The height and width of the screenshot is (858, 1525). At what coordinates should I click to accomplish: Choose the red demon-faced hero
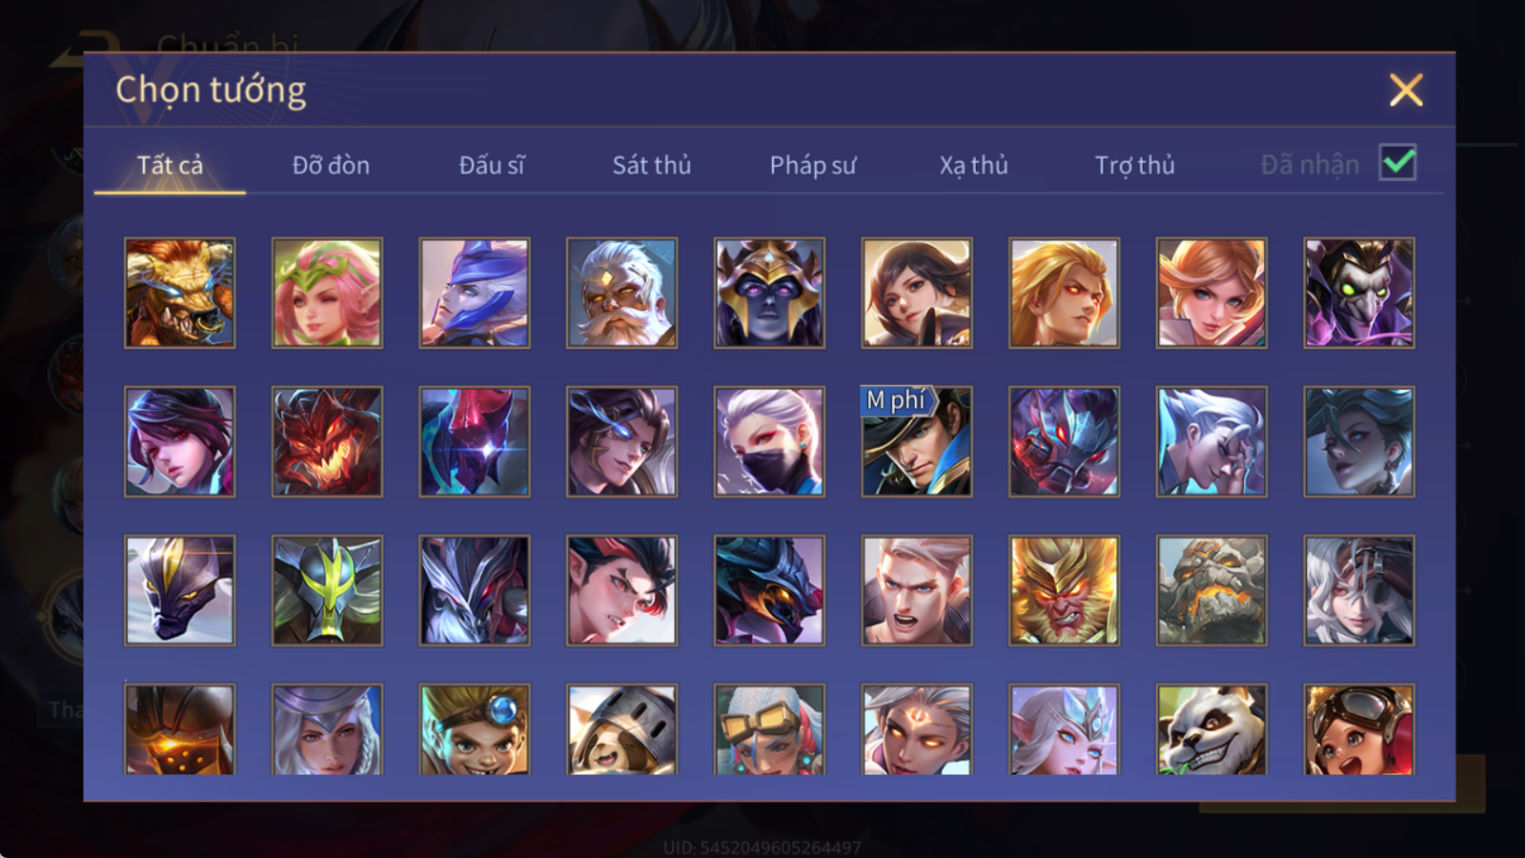(327, 442)
